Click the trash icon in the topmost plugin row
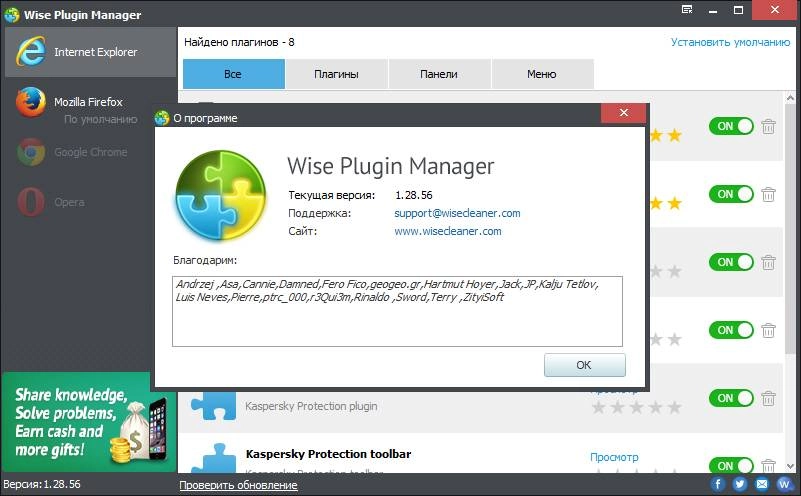801x496 pixels. (x=768, y=126)
